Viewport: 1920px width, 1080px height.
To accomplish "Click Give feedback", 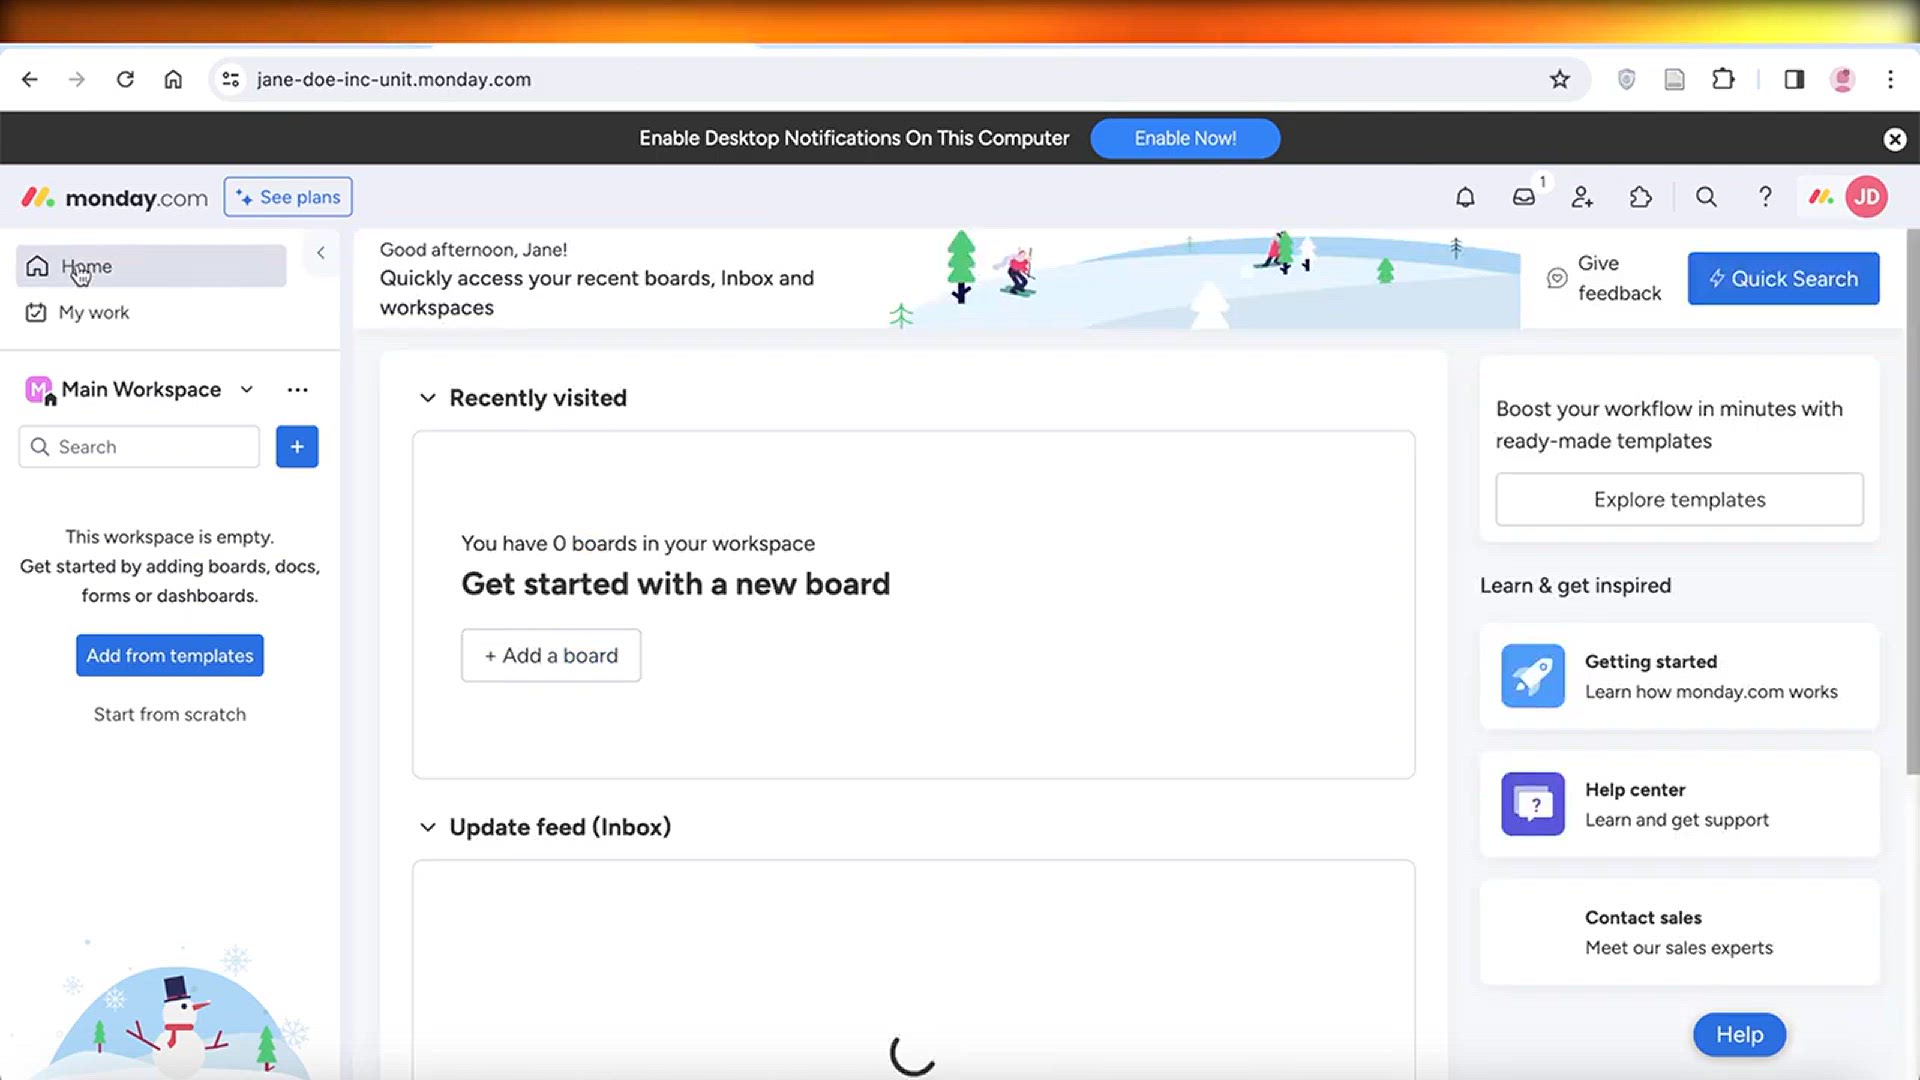I will (1604, 278).
